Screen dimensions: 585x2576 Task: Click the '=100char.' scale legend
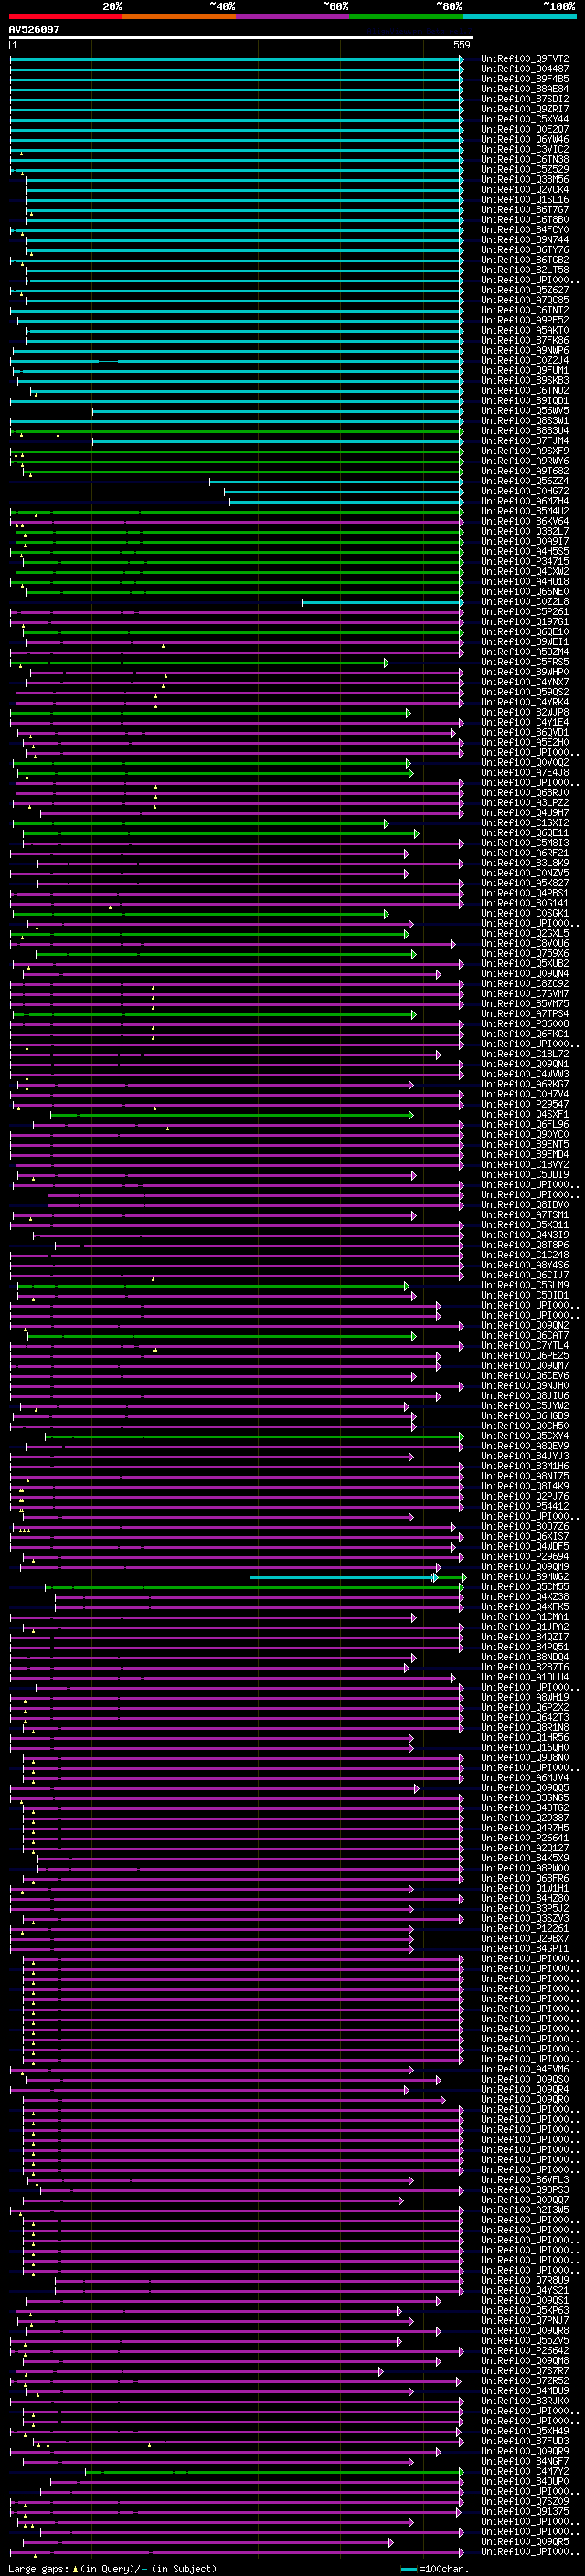(x=433, y=2569)
